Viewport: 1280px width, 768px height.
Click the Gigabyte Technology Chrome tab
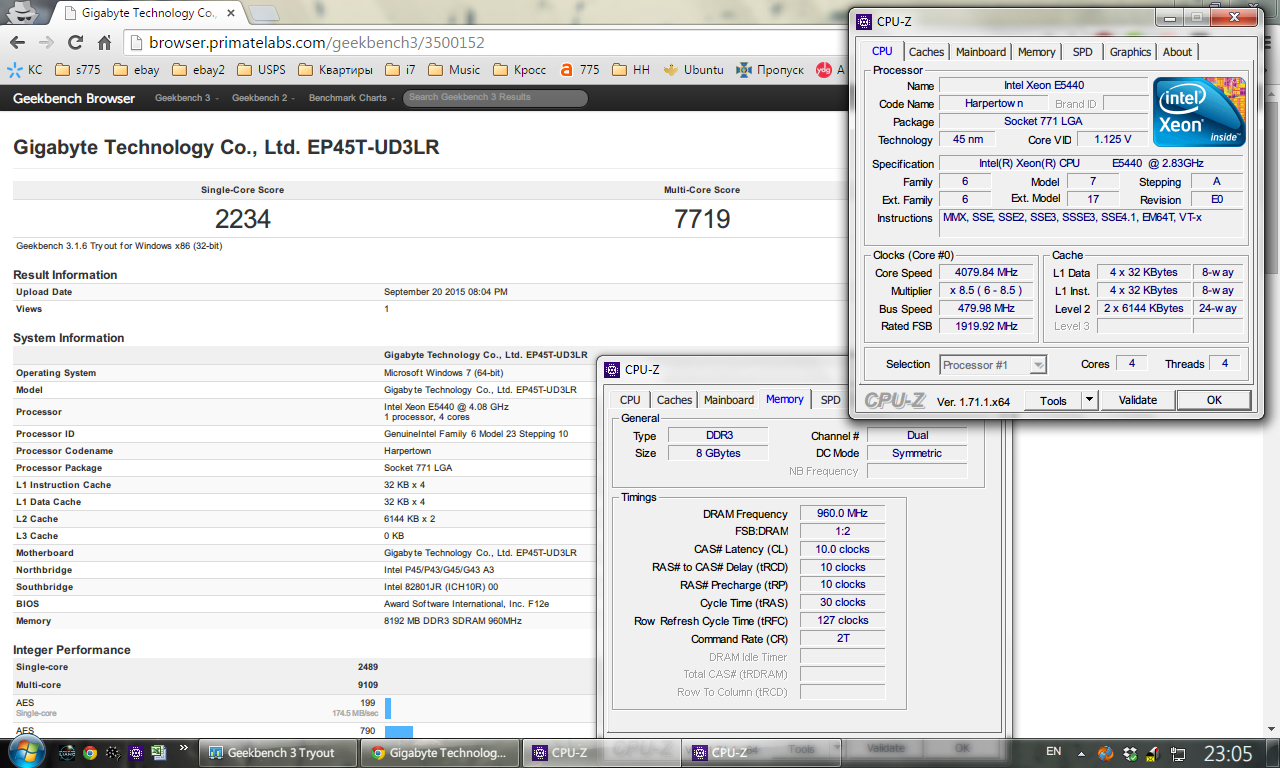148,14
